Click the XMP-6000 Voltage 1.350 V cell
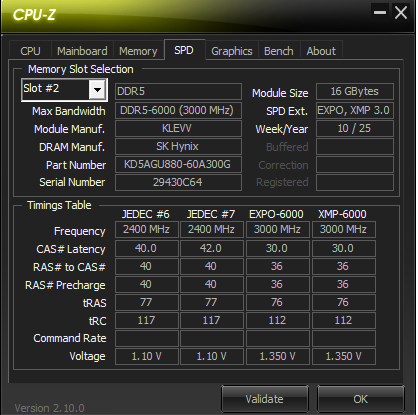Viewport: 418px width, 415px height. (x=343, y=356)
